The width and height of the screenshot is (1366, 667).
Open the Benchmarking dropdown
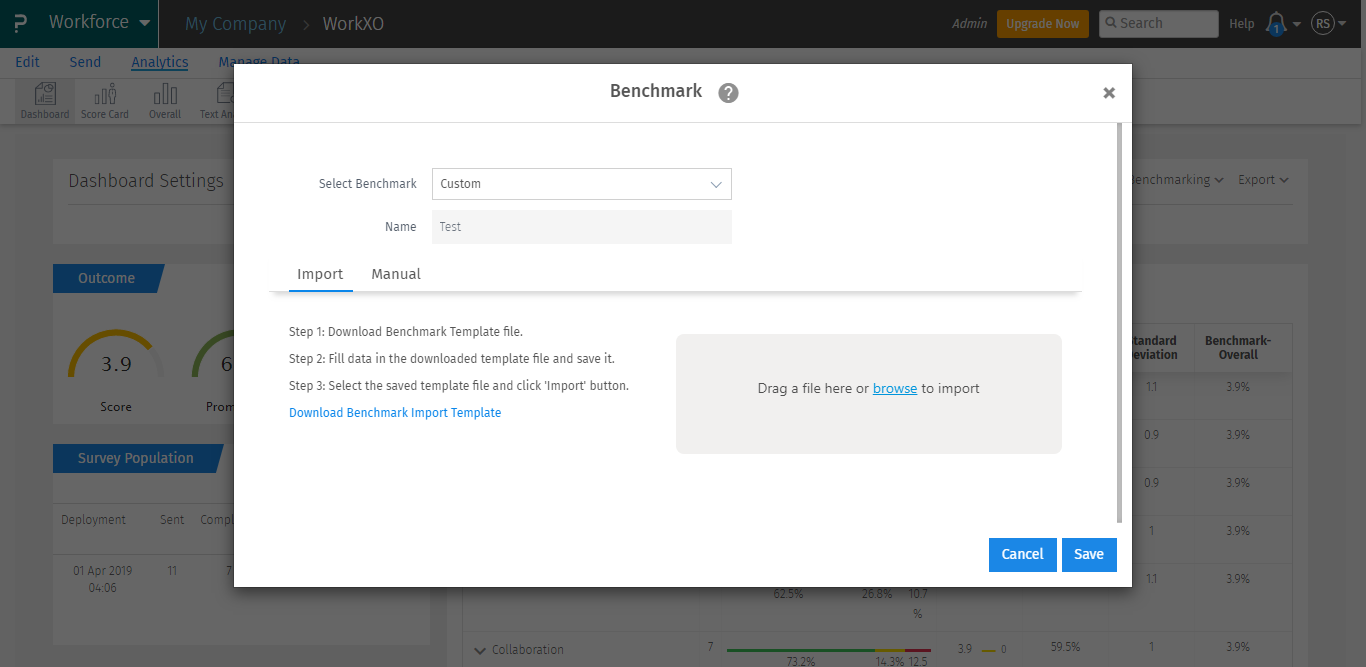pyautogui.click(x=1176, y=180)
